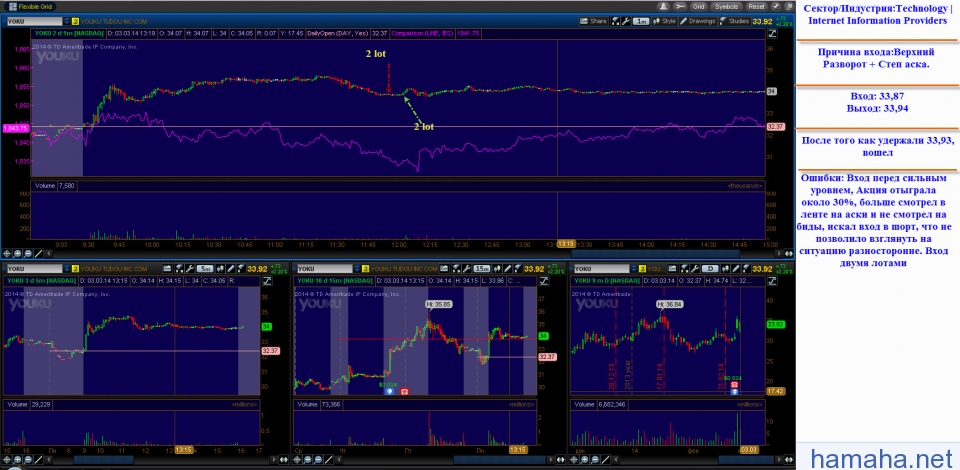Viewport: 960px width, 470px height.
Task: Expand the 15m chart symbol dropdown arrow
Action: pyautogui.click(x=357, y=269)
